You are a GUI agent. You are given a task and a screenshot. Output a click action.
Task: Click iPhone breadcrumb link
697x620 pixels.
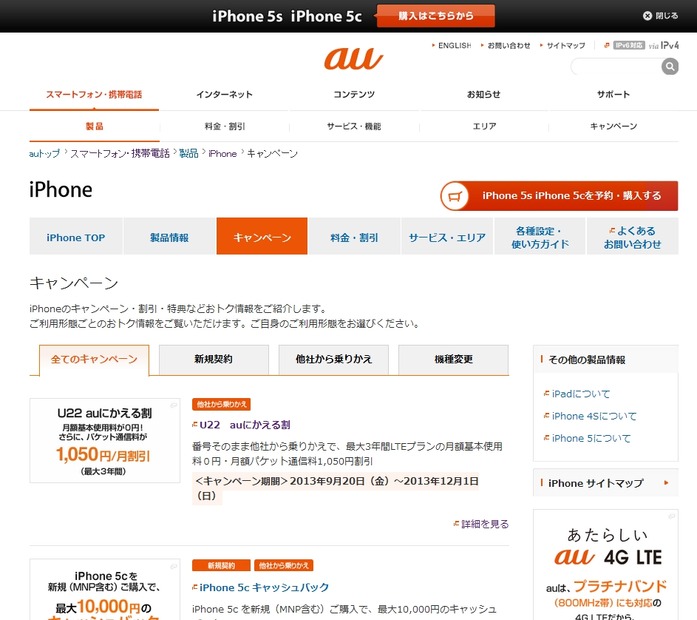(x=222, y=154)
